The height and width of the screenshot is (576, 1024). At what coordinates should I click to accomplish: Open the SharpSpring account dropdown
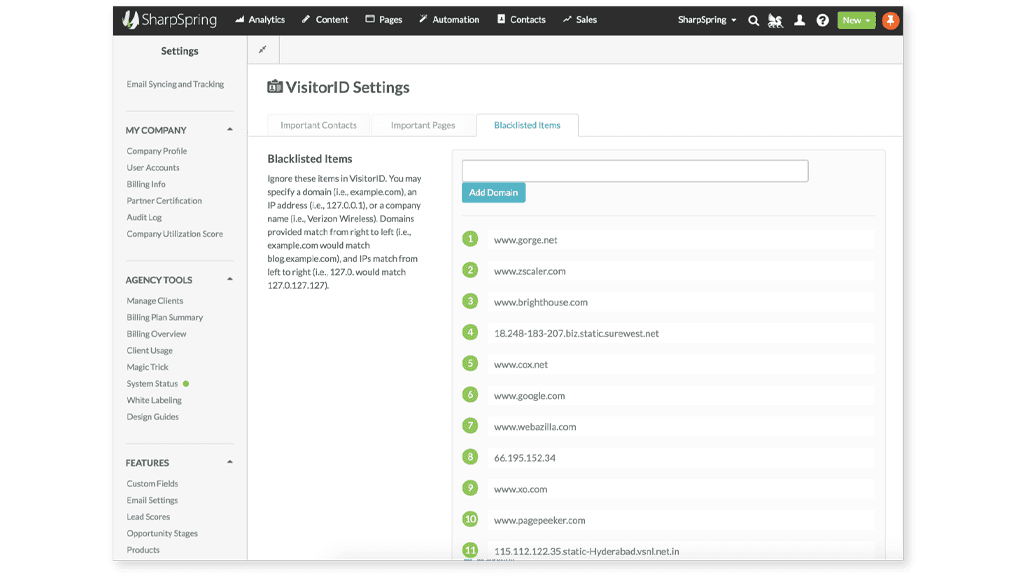coord(707,20)
